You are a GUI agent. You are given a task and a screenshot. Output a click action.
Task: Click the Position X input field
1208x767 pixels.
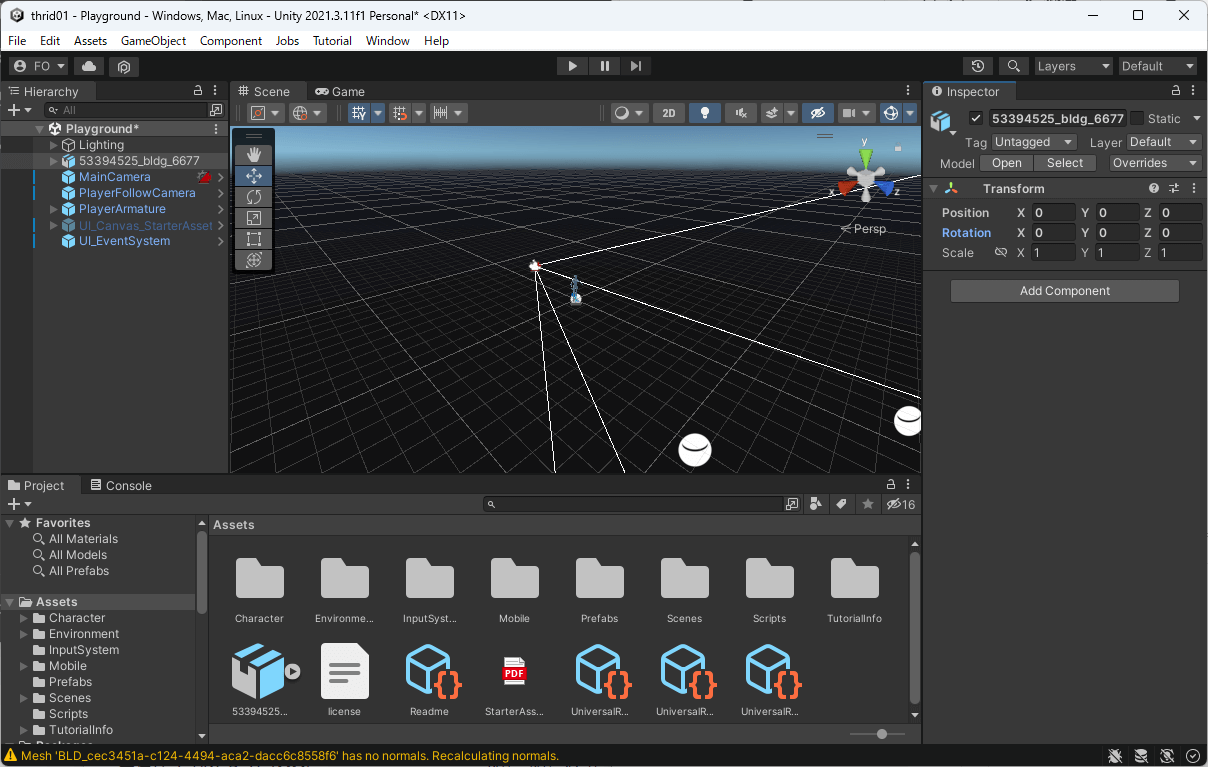point(1054,213)
